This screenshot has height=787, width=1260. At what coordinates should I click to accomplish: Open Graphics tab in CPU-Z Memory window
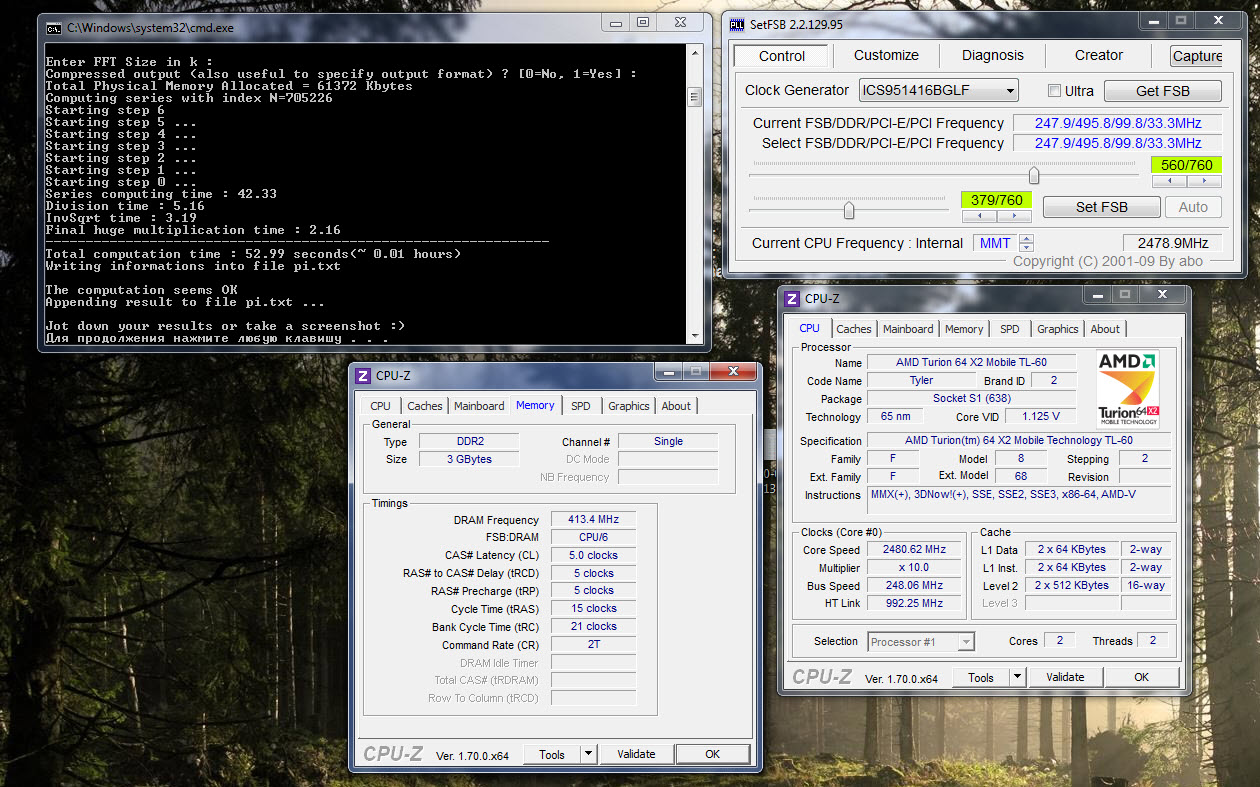(x=629, y=406)
